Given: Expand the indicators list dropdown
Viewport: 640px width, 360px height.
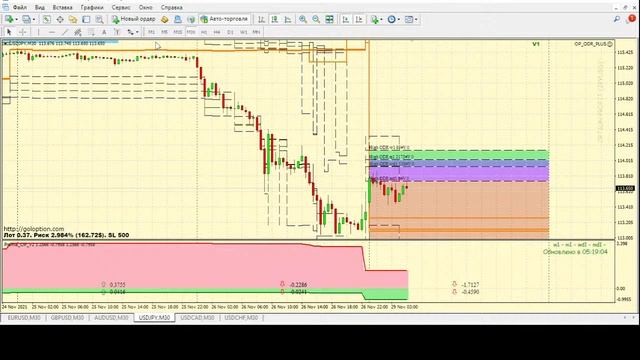Looking at the screenshot, I should [x=381, y=19].
